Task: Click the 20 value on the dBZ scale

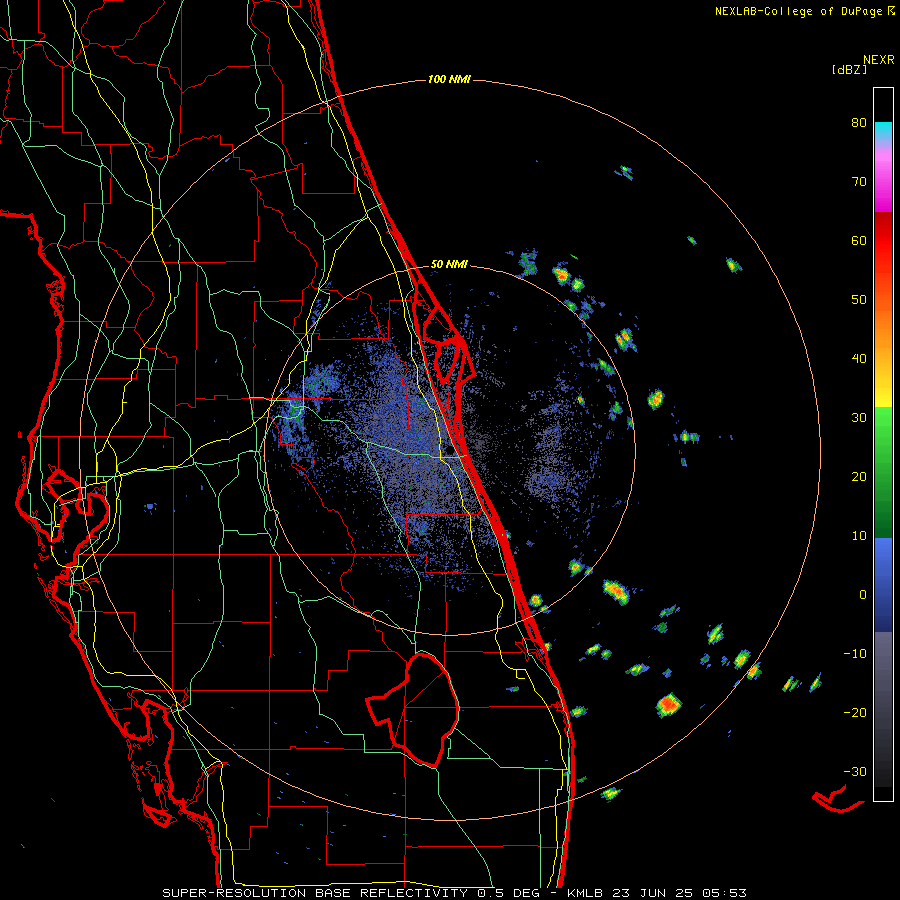Action: pyautogui.click(x=859, y=477)
